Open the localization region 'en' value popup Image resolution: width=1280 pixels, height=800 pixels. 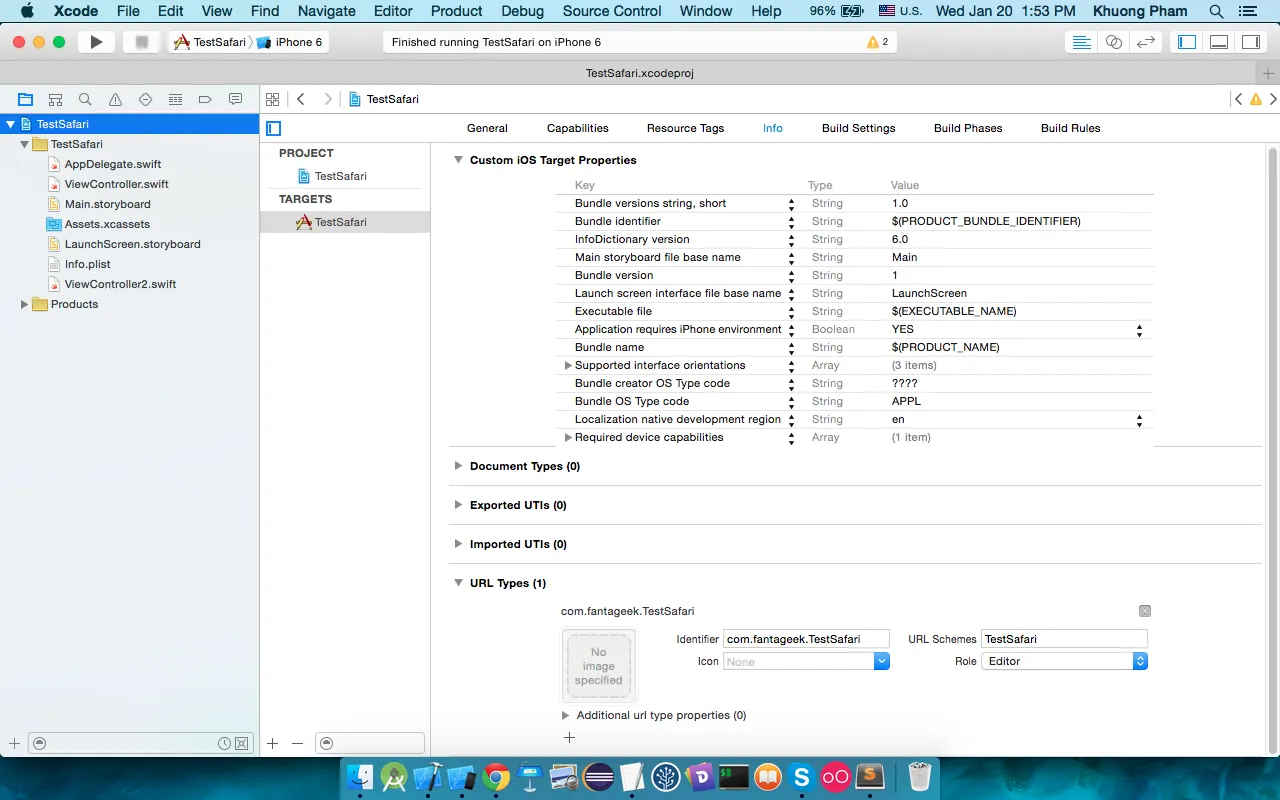tap(1139, 421)
